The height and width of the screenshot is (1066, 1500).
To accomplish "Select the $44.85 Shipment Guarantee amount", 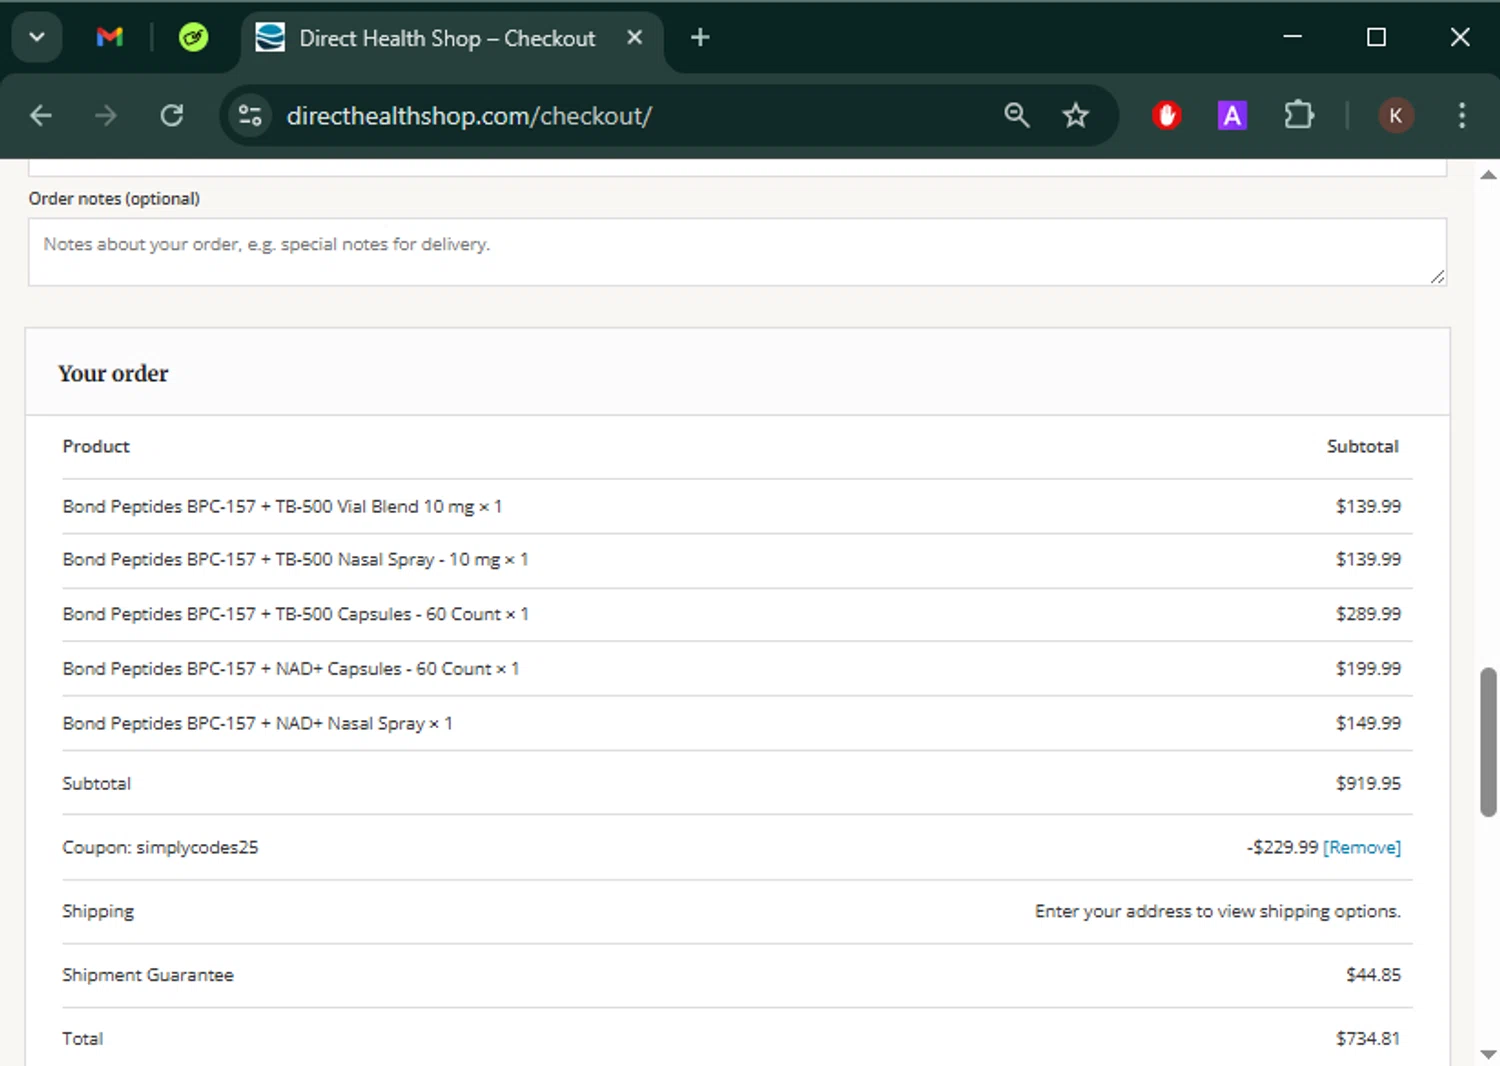I will click(1373, 975).
